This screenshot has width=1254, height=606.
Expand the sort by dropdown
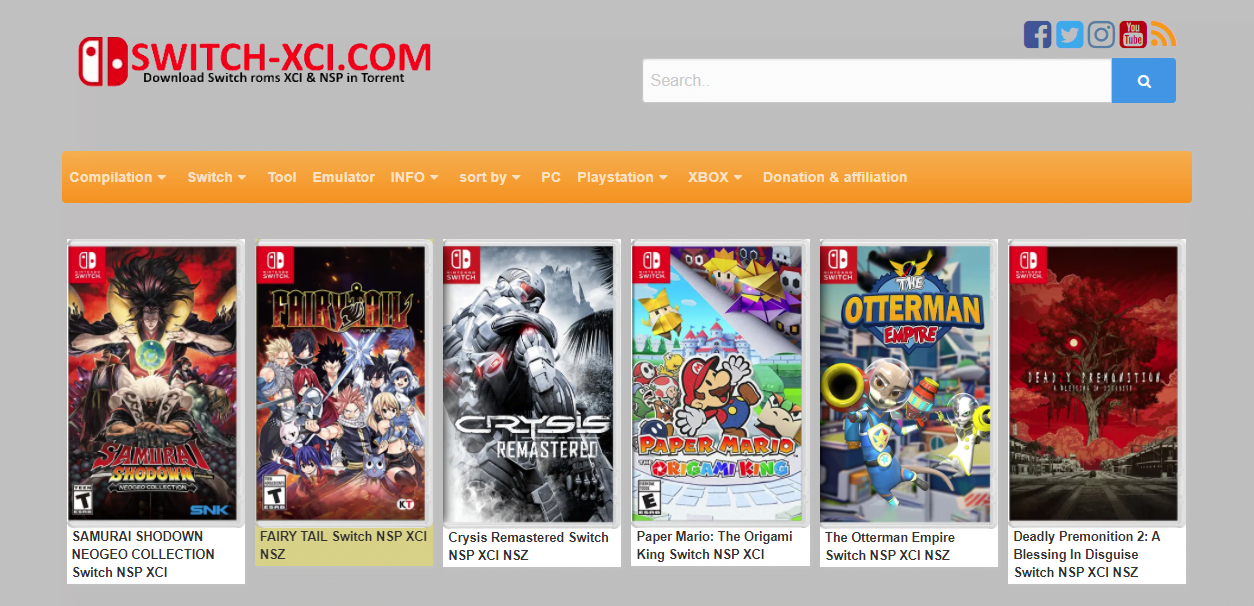pos(490,177)
